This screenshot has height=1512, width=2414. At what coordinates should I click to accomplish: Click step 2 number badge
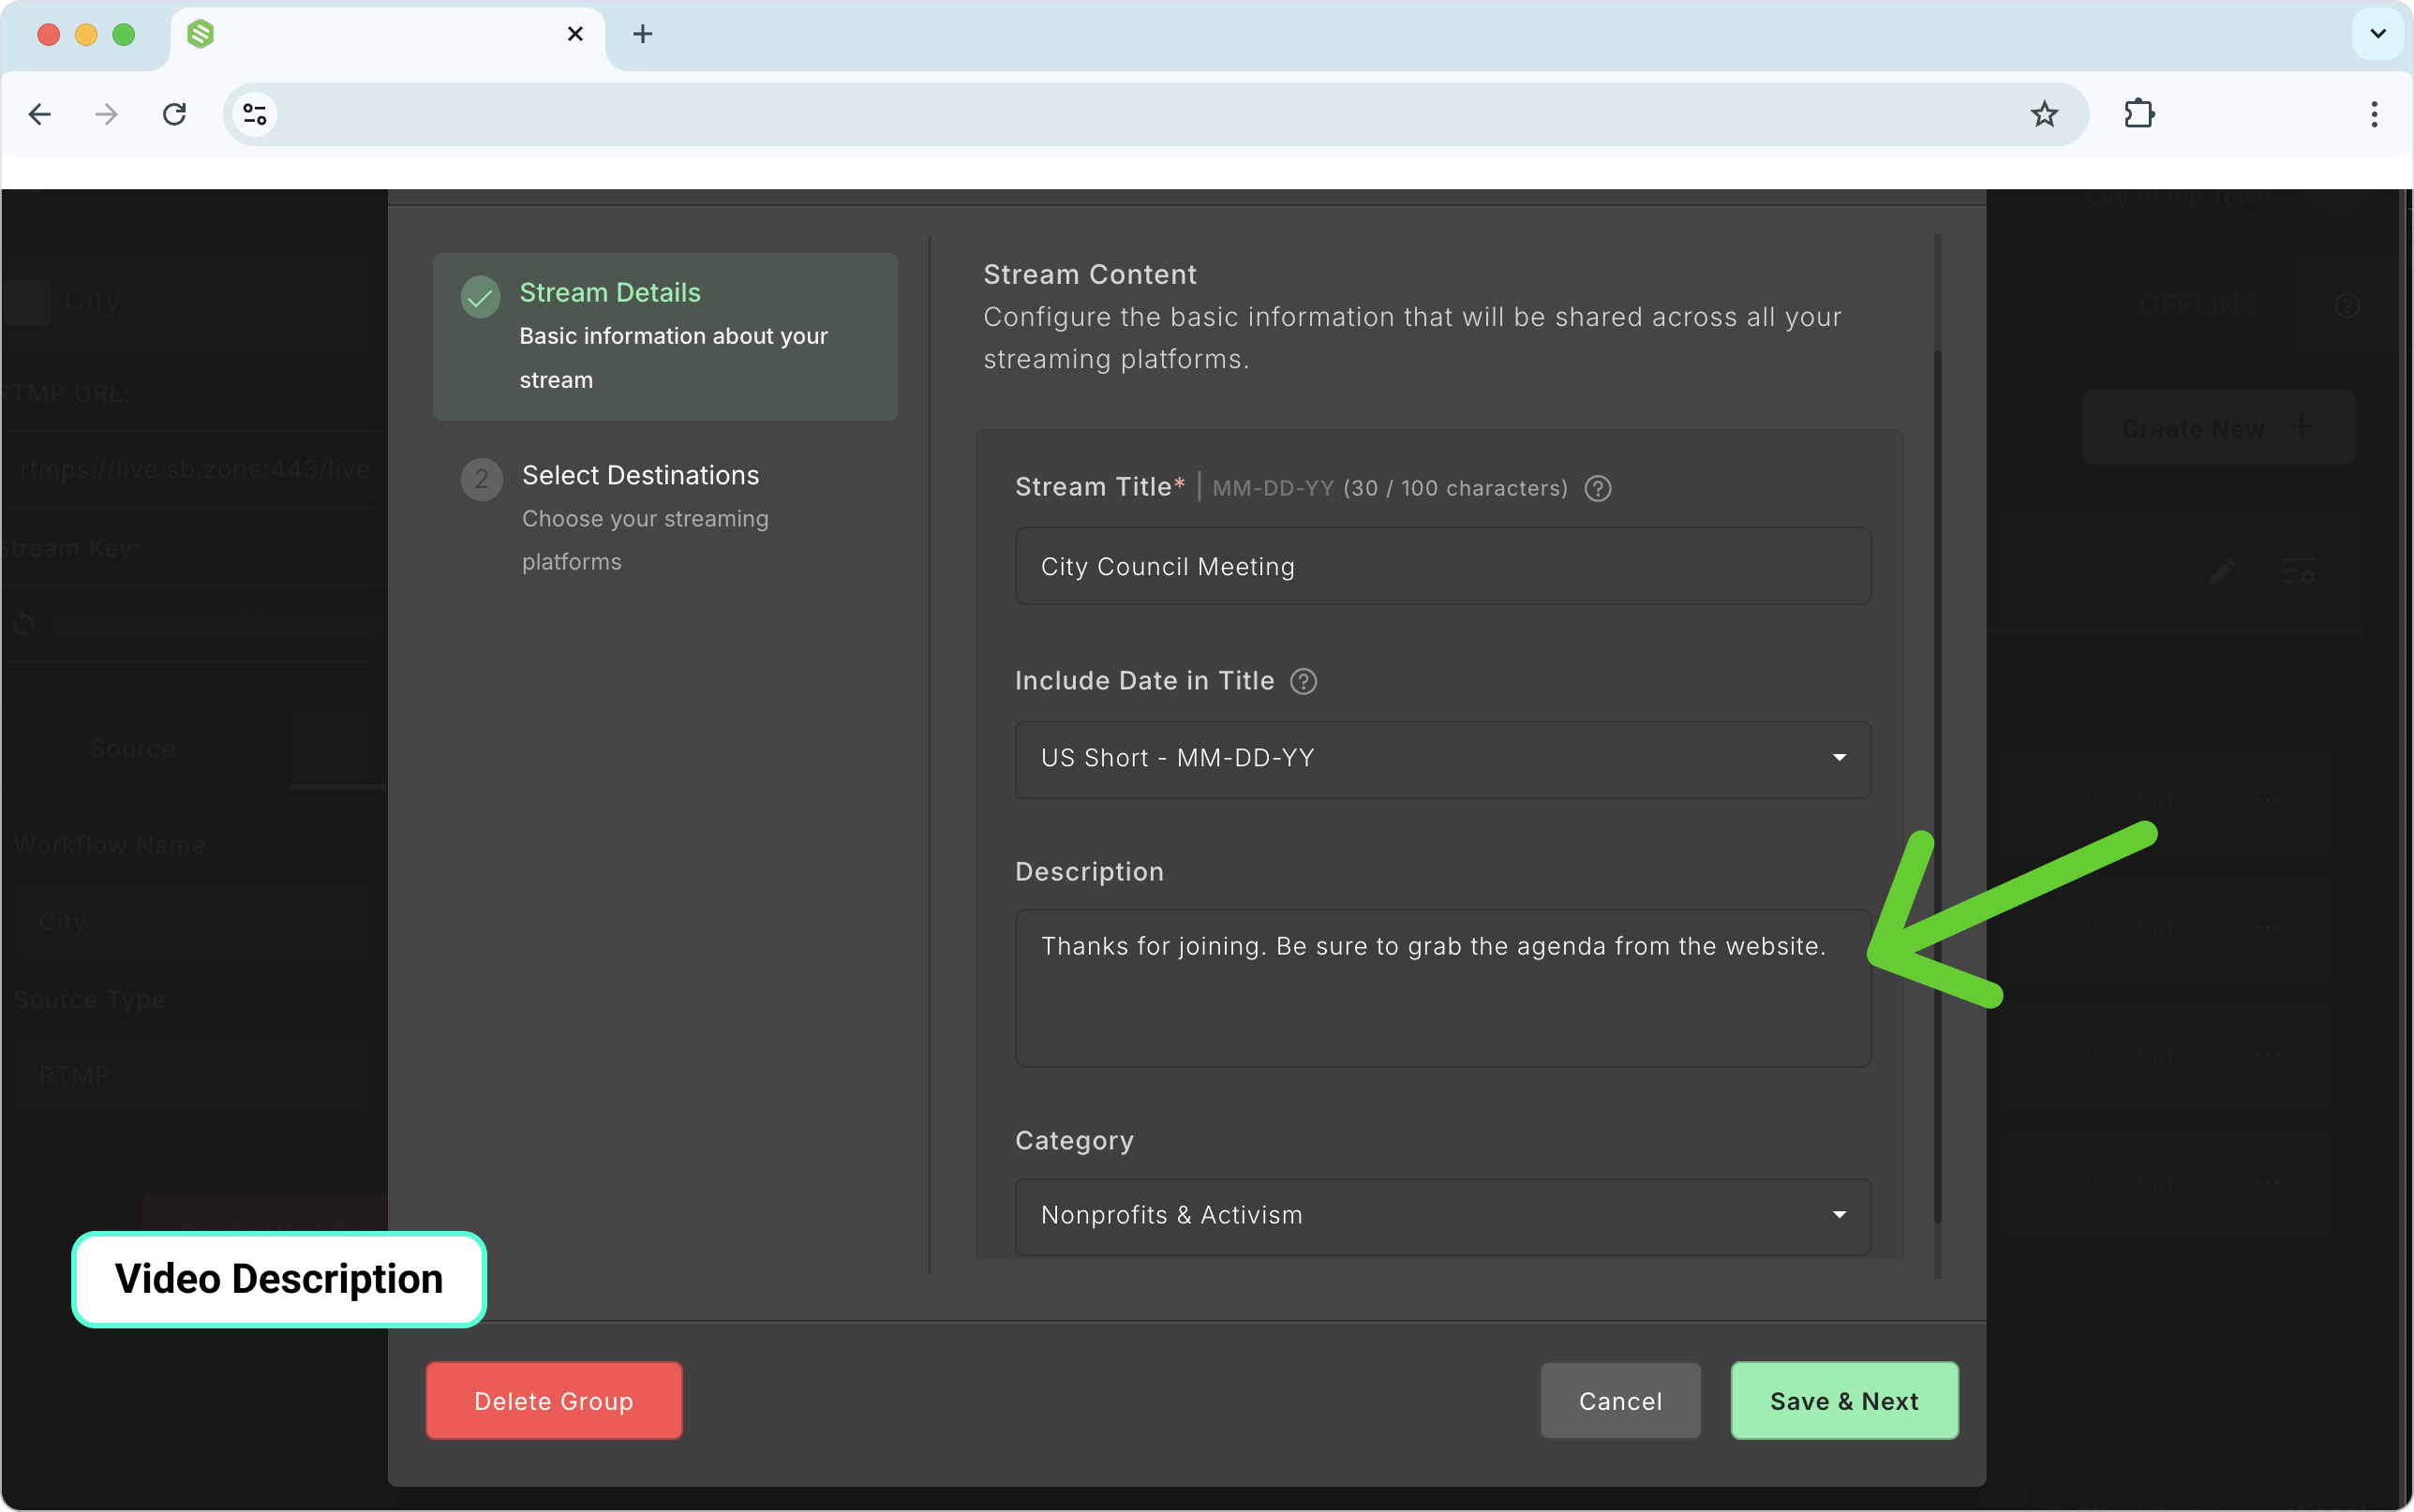(481, 480)
